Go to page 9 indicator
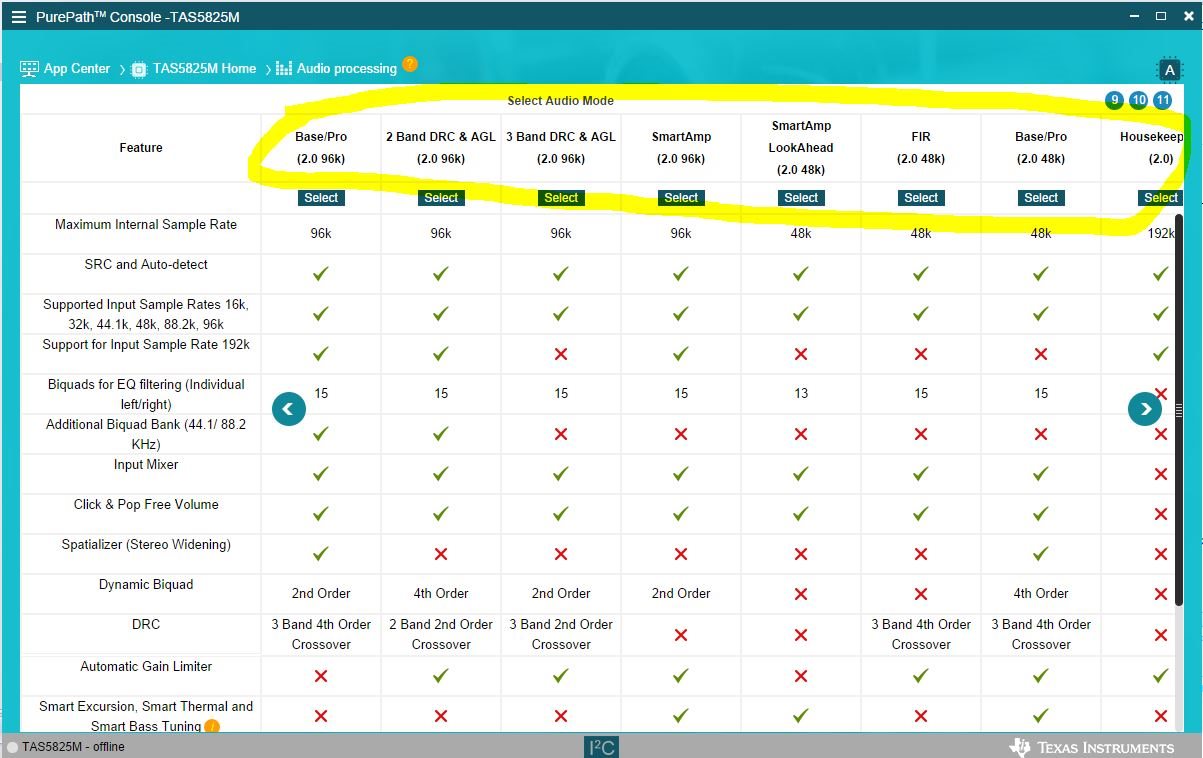The height and width of the screenshot is (758, 1203). 1114,100
